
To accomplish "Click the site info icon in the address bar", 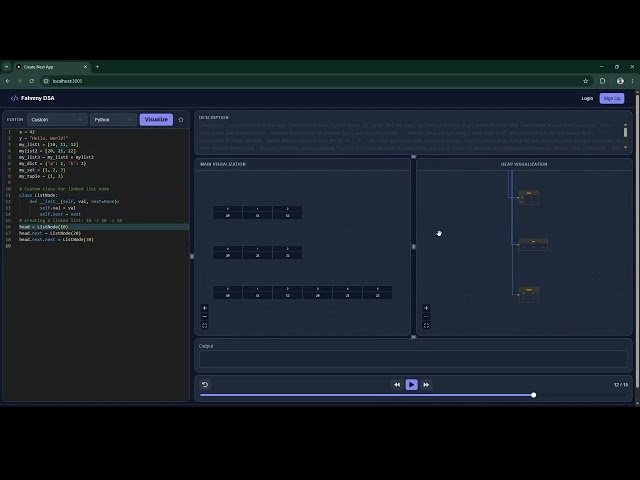I will pyautogui.click(x=46, y=81).
